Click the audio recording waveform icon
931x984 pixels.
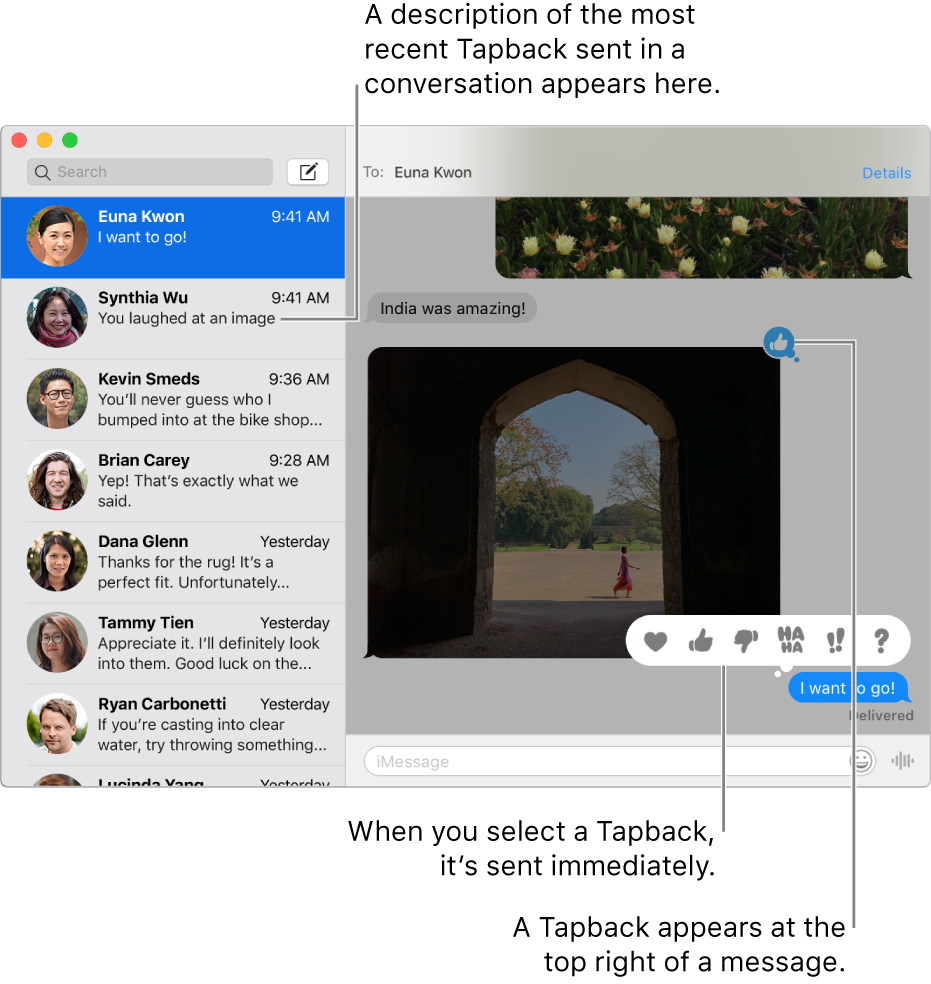point(902,761)
